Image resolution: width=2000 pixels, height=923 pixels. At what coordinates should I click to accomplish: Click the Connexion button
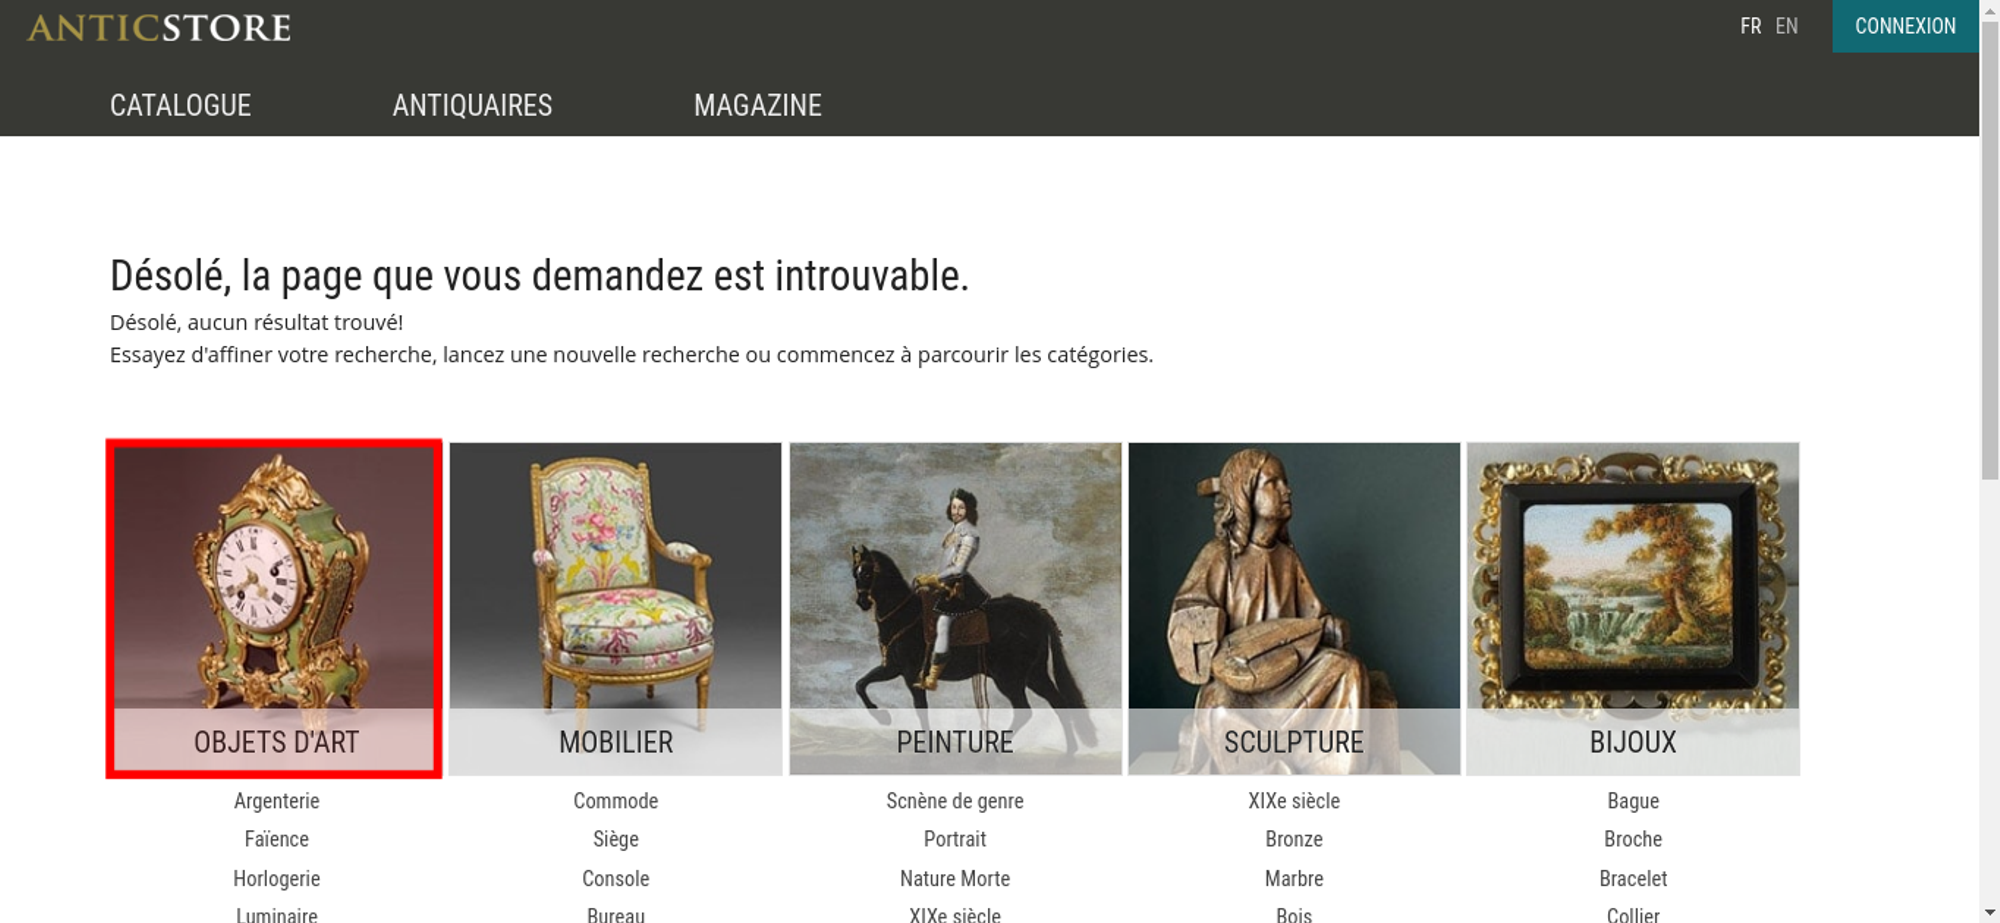pyautogui.click(x=1905, y=26)
